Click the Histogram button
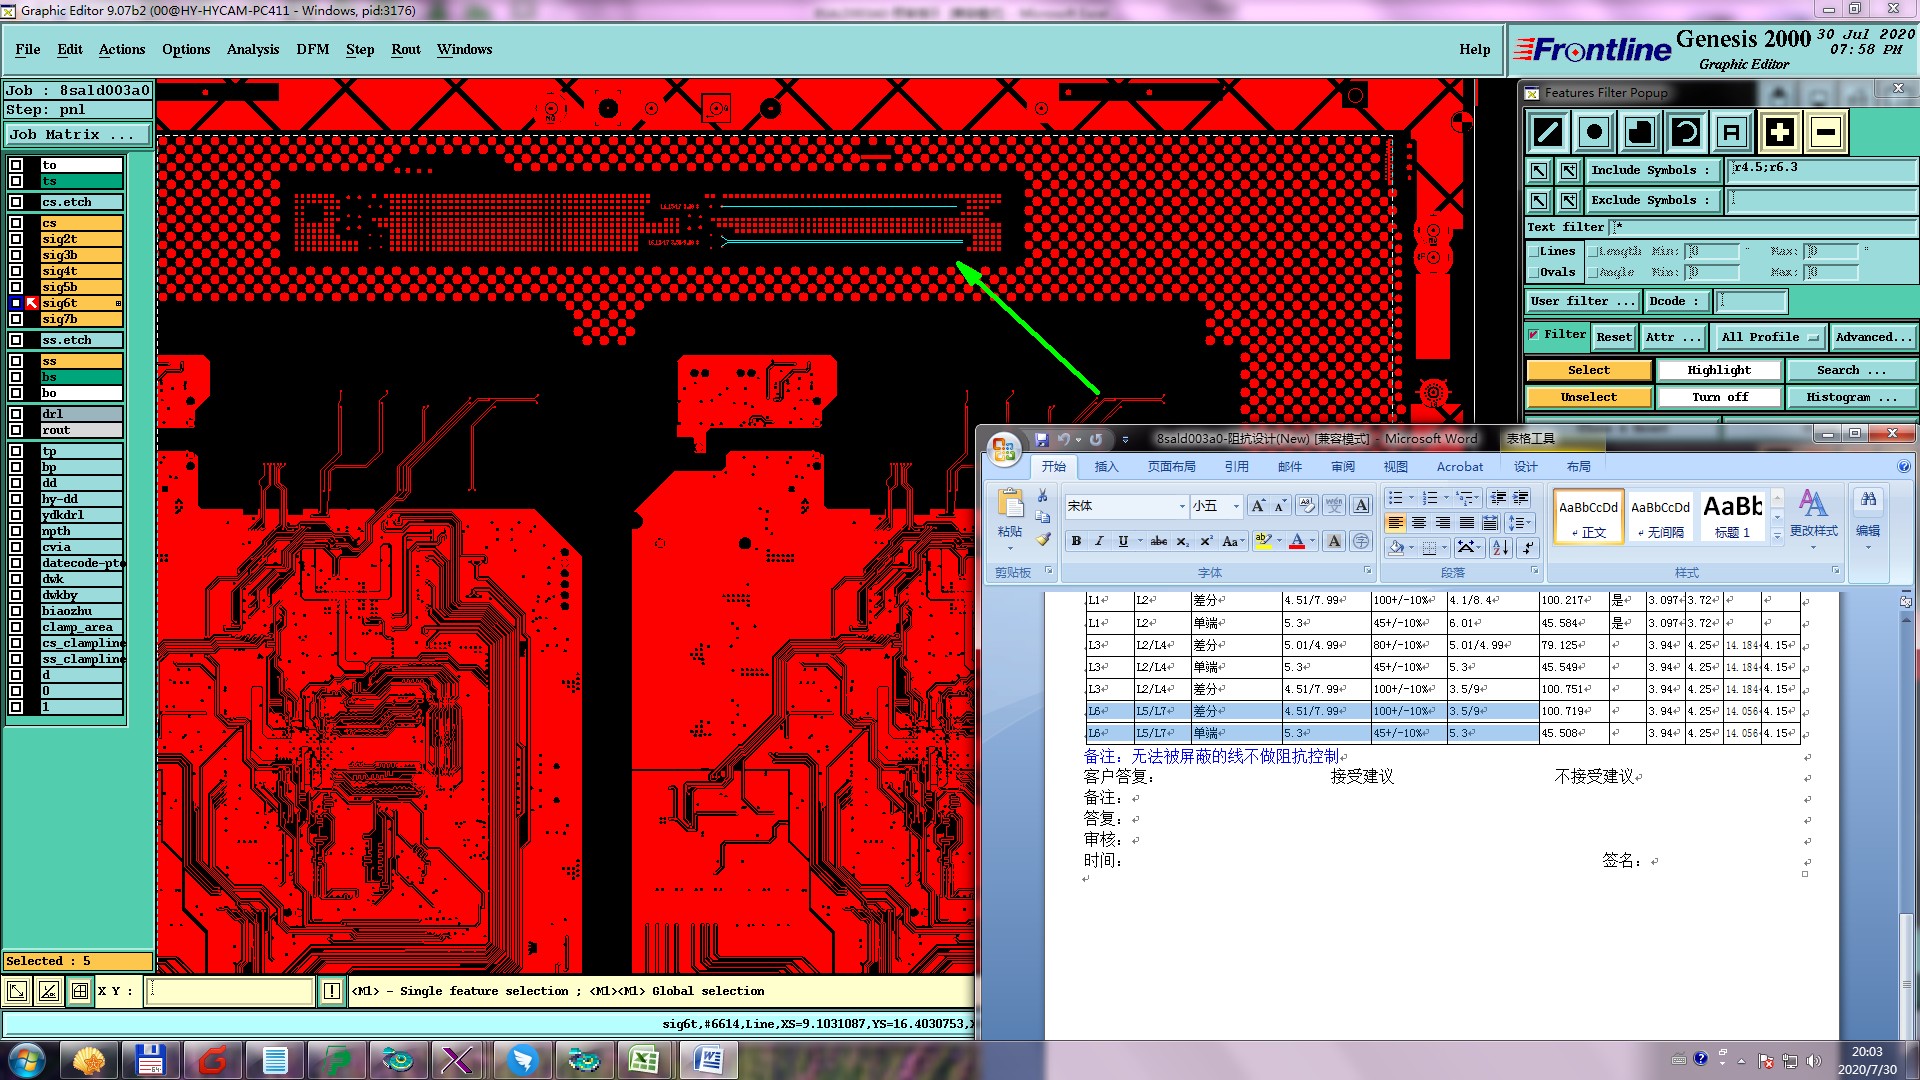This screenshot has width=1920, height=1080. tap(1850, 397)
